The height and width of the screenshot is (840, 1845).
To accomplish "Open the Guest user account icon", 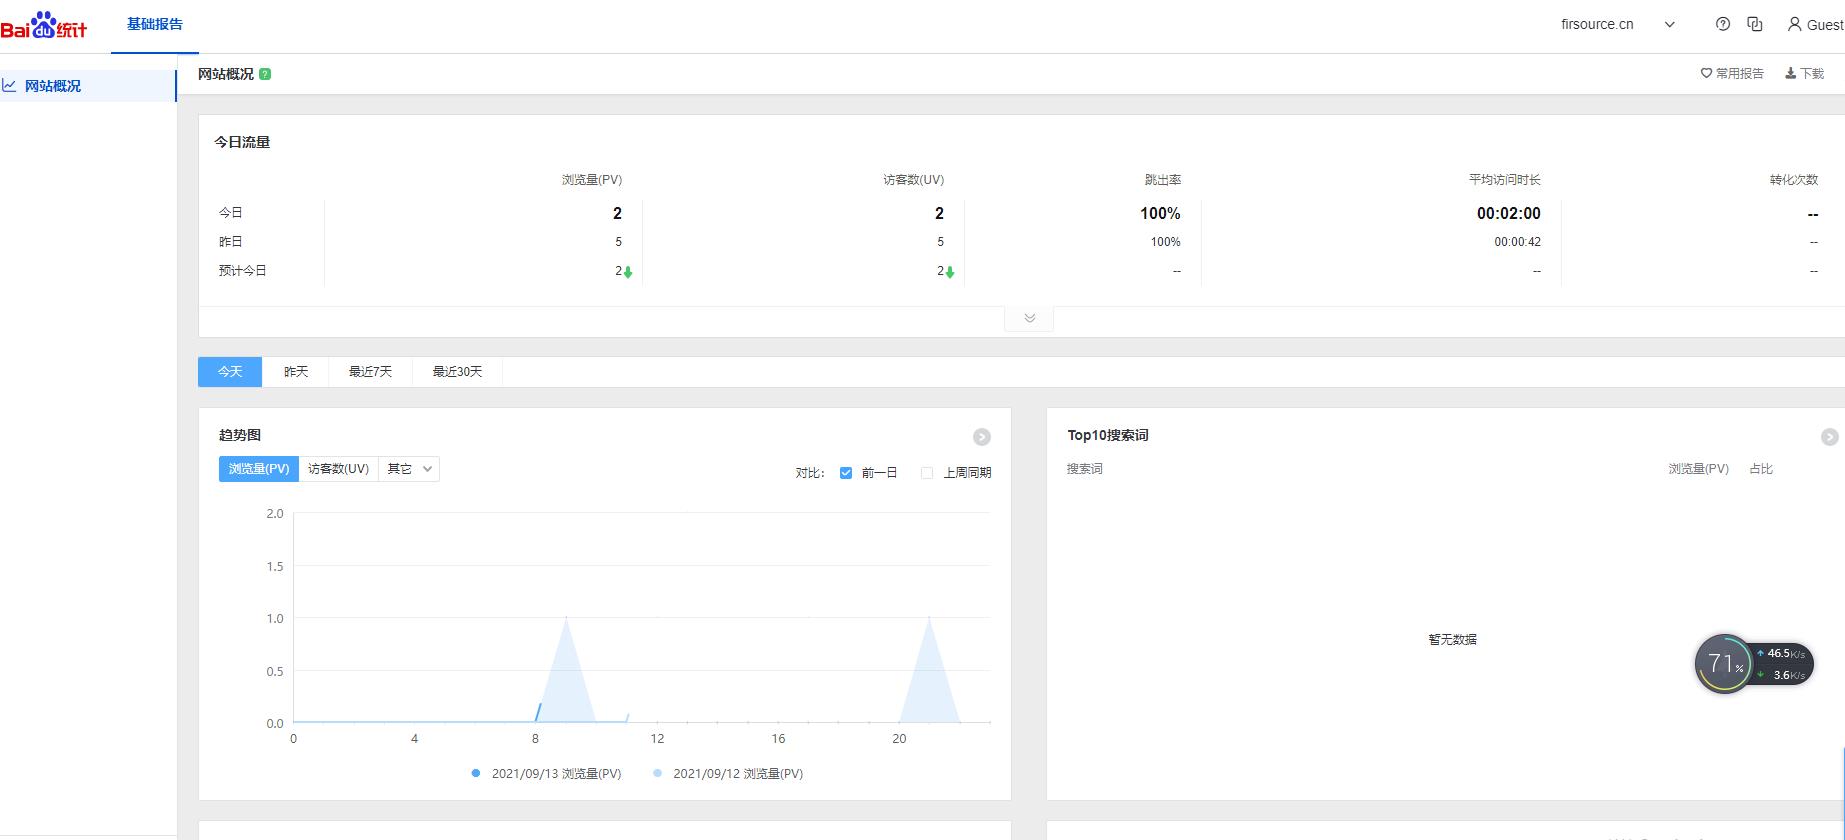I will pos(1794,24).
